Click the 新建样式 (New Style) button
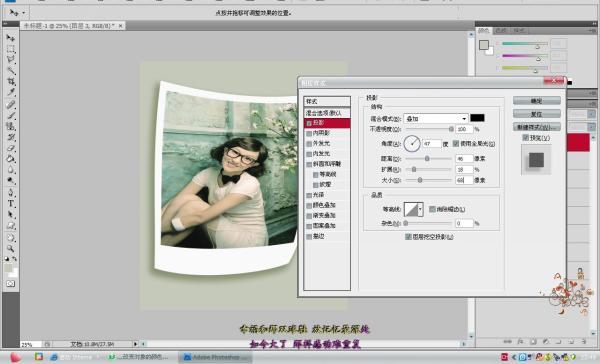Image resolution: width=600 pixels, height=364 pixels. click(x=536, y=127)
